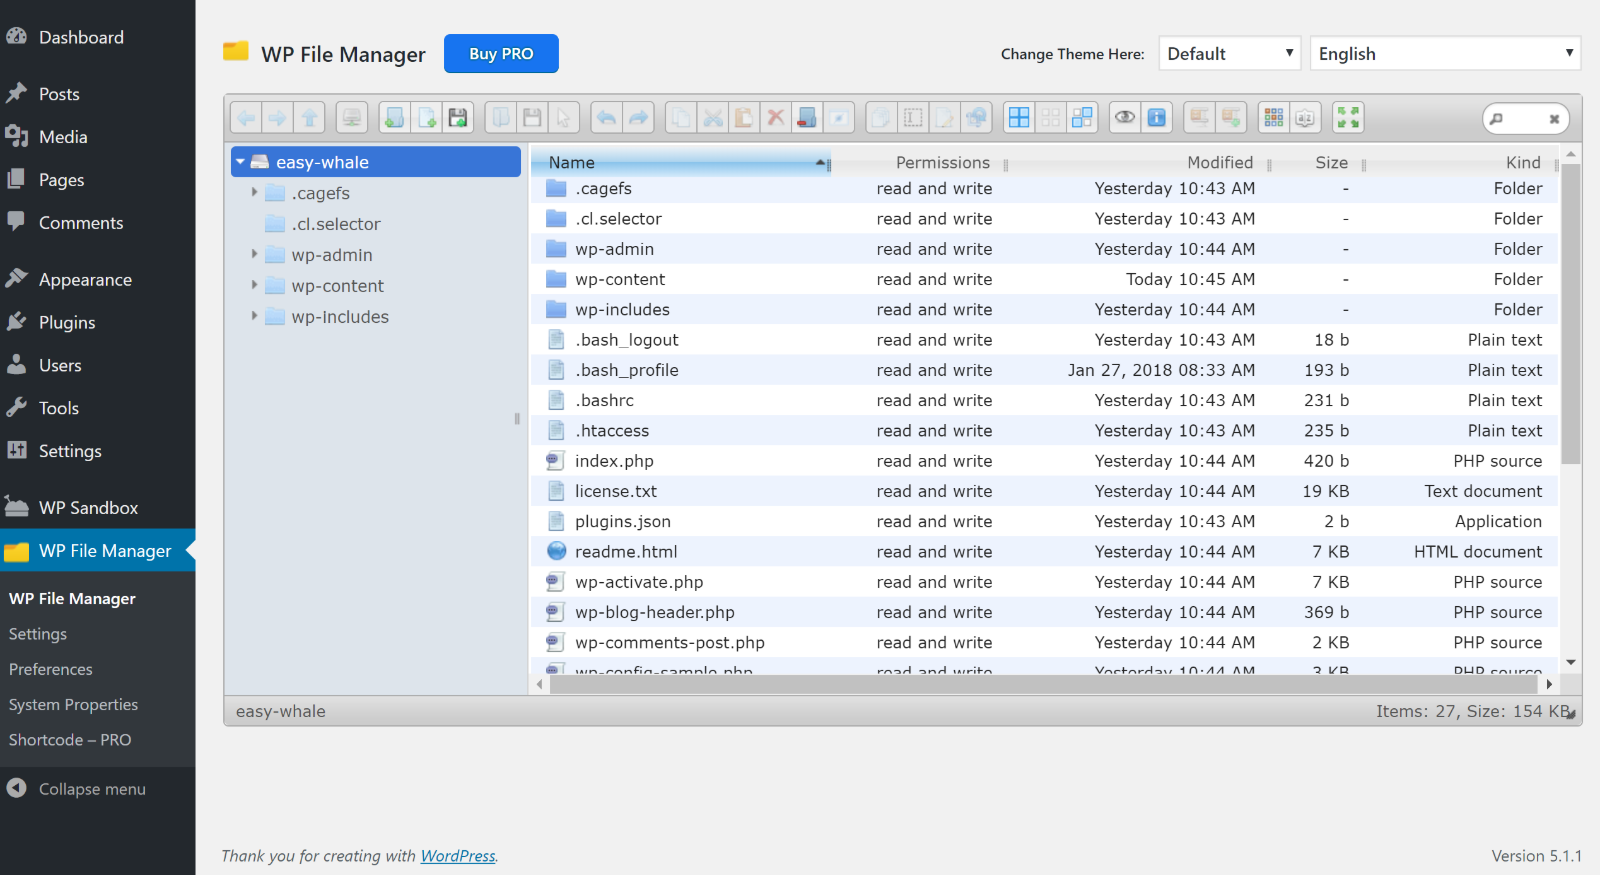Open Media in admin sidebar
The height and width of the screenshot is (875, 1600).
pyautogui.click(x=97, y=137)
